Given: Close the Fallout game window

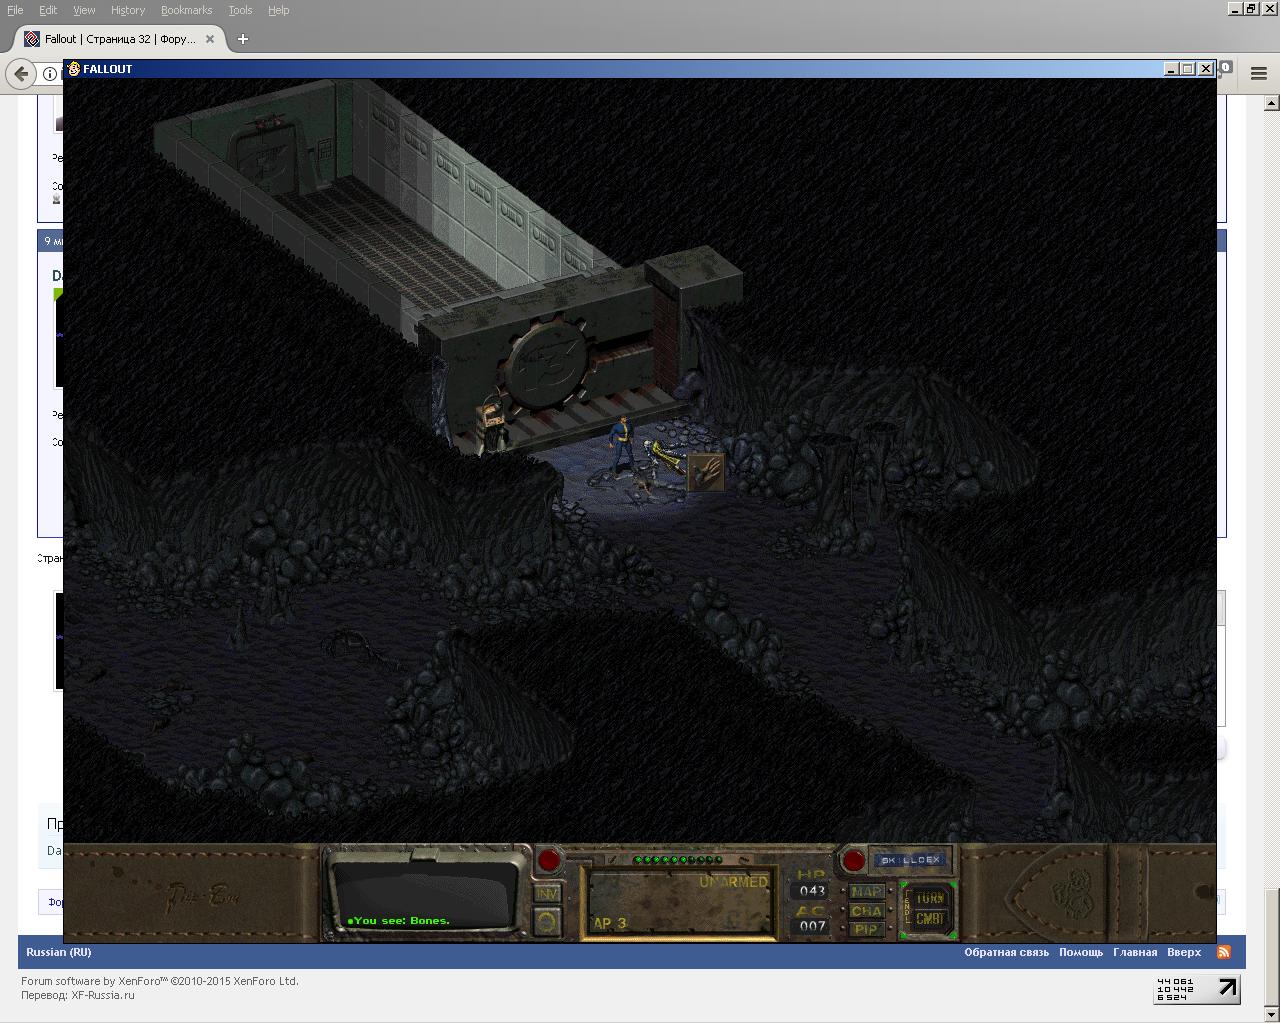Looking at the screenshot, I should 1206,69.
